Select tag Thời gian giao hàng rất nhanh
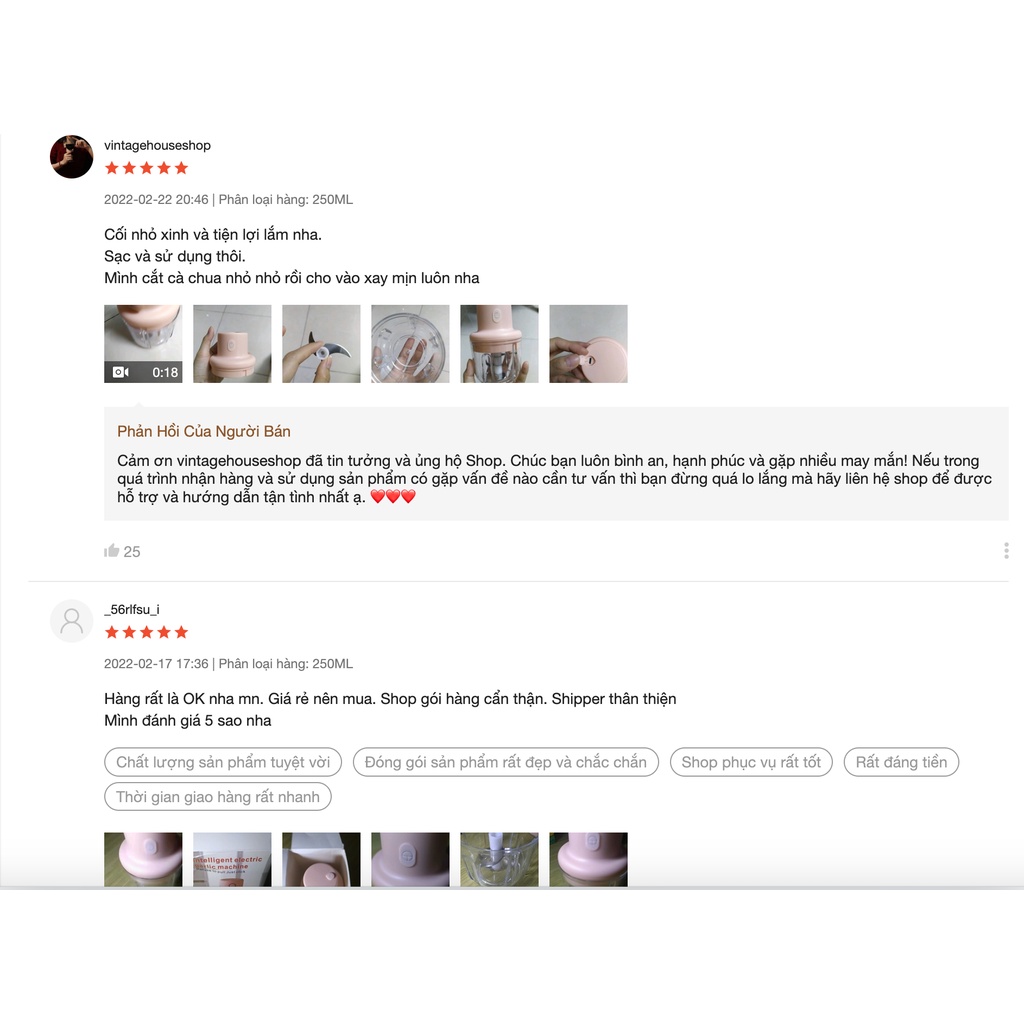The height and width of the screenshot is (1024, 1024). [x=217, y=797]
